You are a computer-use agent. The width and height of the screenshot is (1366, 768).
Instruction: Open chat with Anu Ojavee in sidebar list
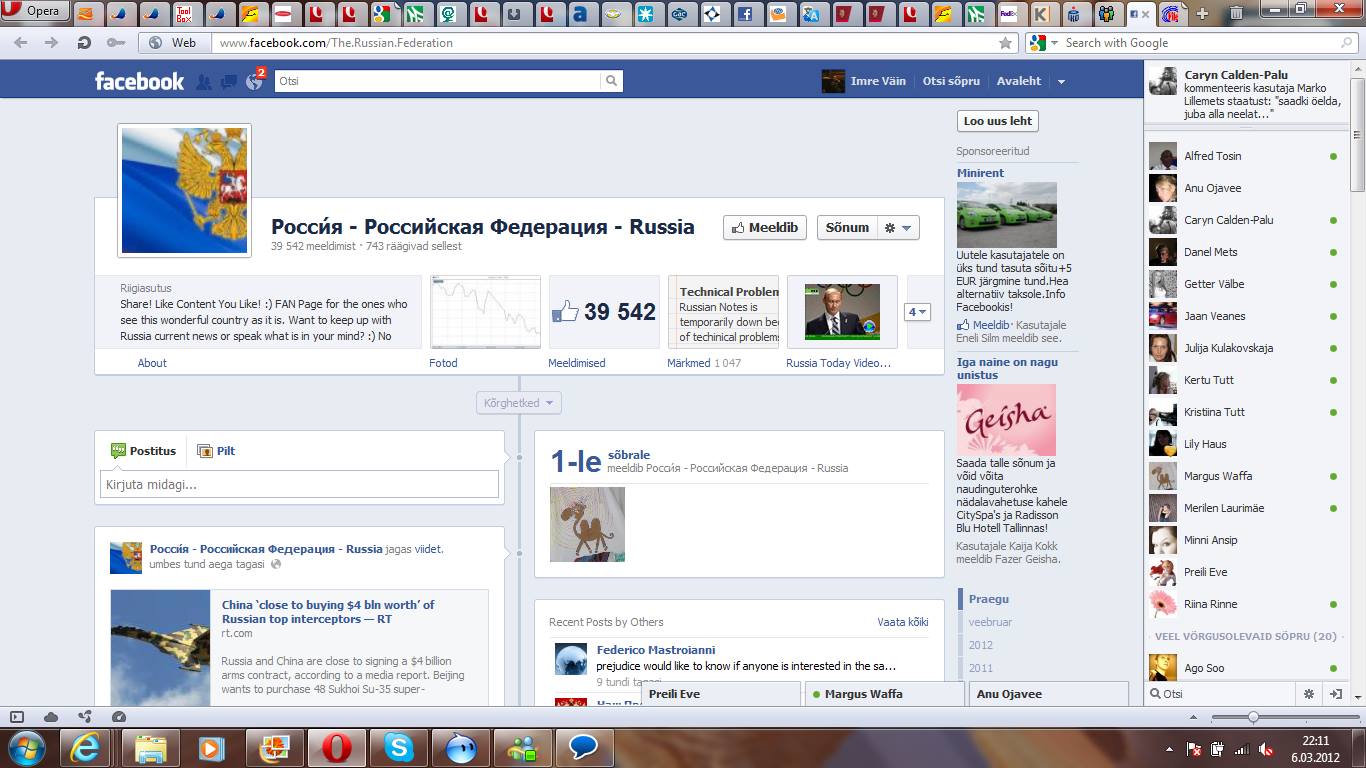point(1244,188)
